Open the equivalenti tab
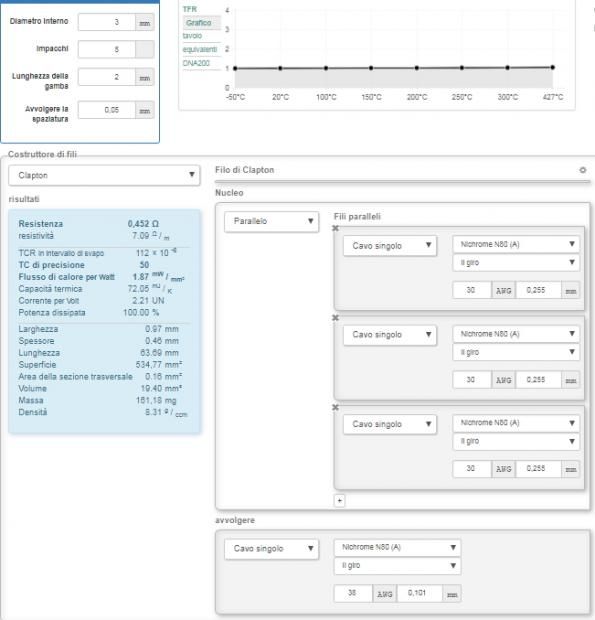The height and width of the screenshot is (620, 595). point(200,49)
